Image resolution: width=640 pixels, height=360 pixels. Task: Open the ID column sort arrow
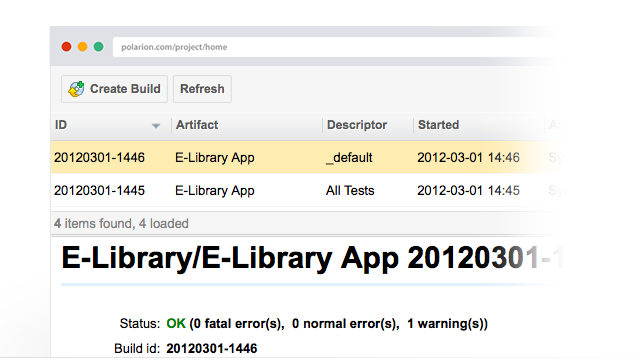[156, 126]
